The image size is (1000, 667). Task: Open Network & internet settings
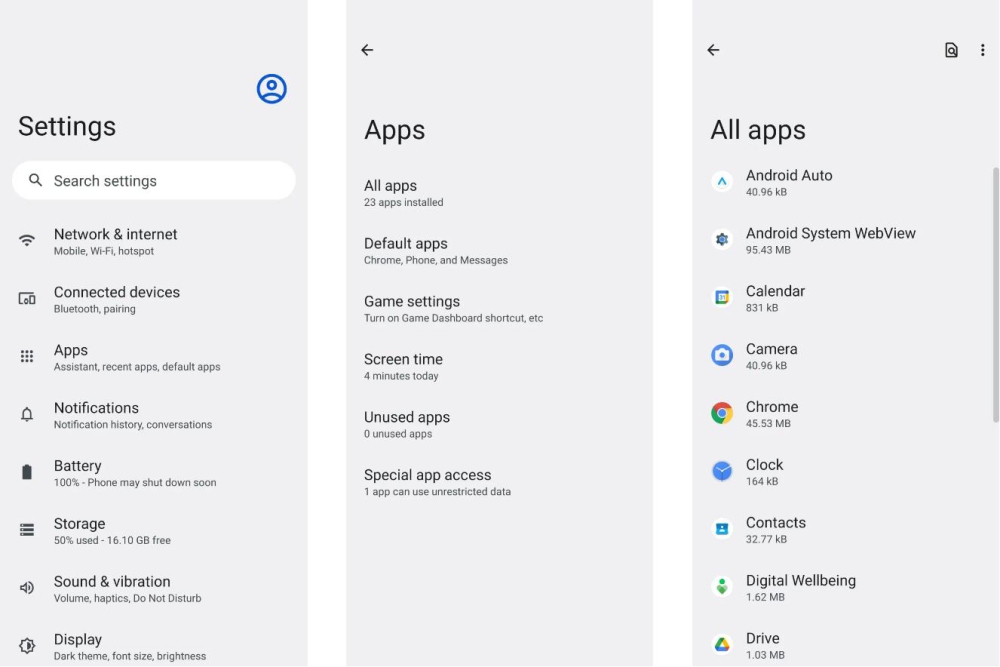pyautogui.click(x=115, y=241)
